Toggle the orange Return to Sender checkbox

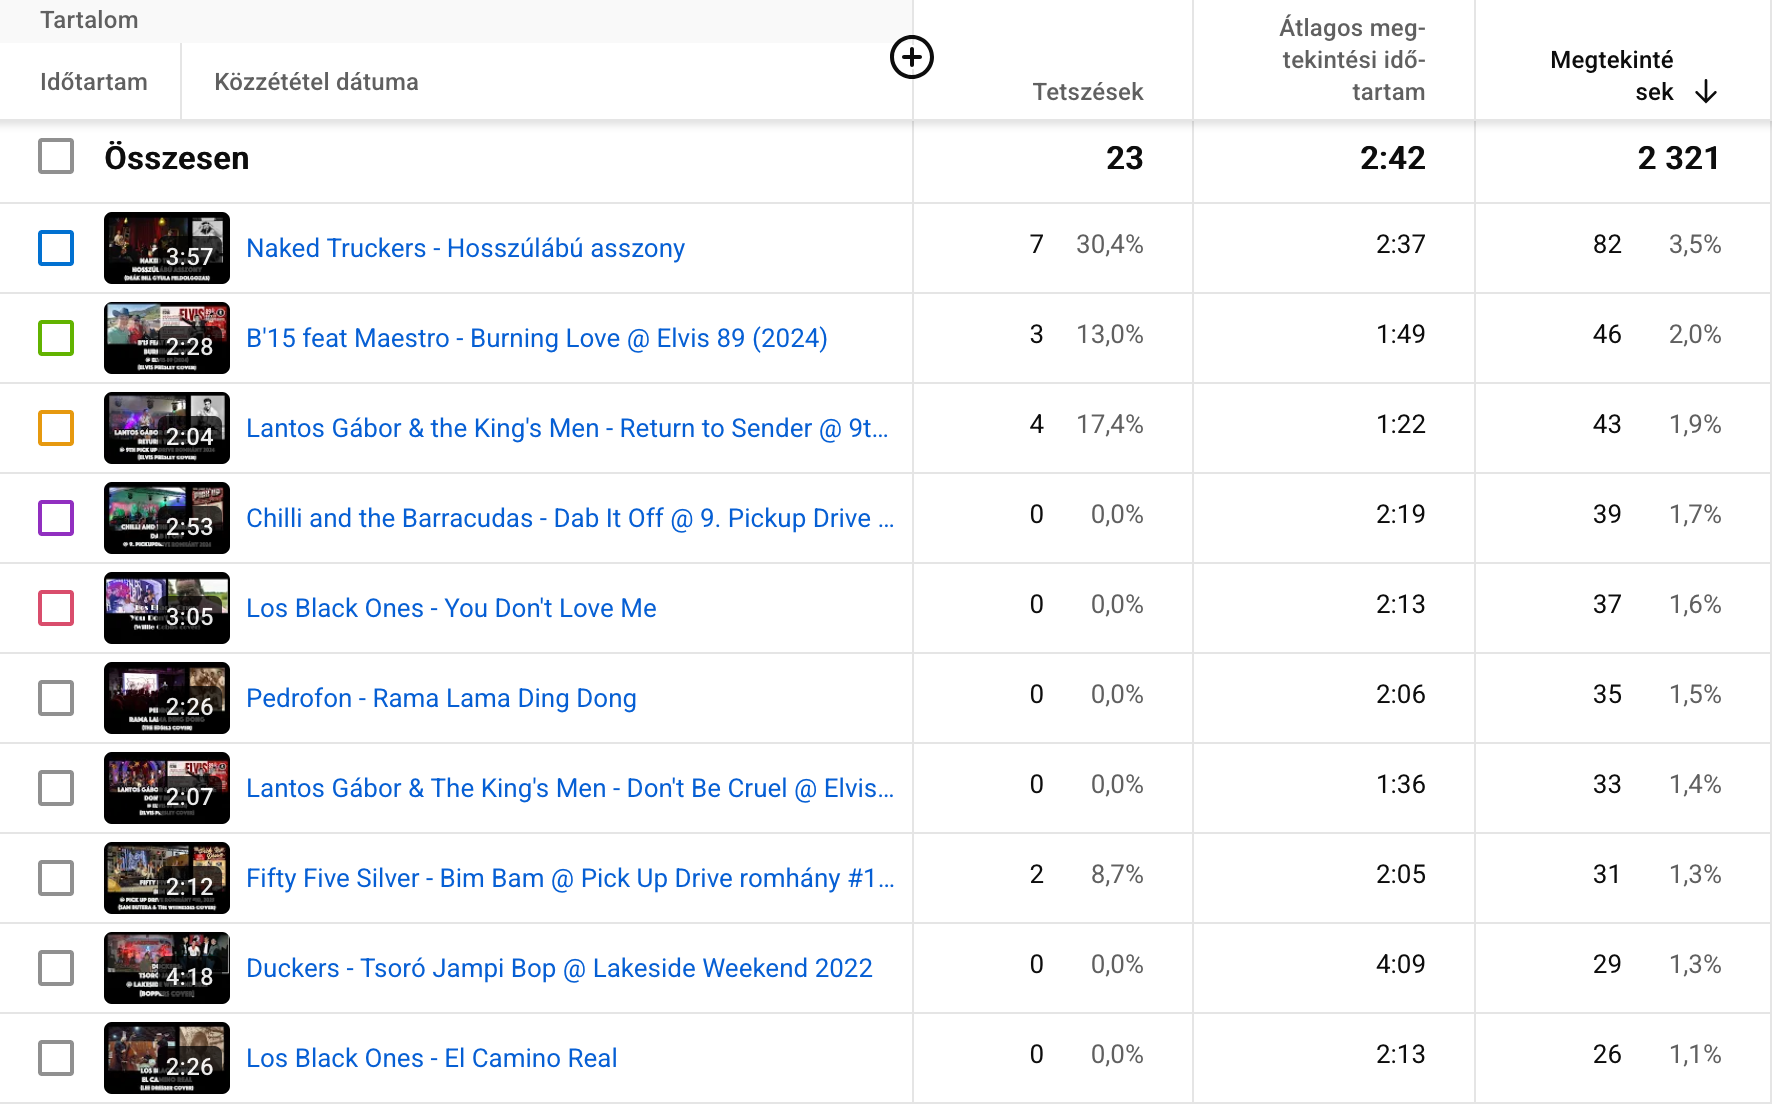click(56, 428)
